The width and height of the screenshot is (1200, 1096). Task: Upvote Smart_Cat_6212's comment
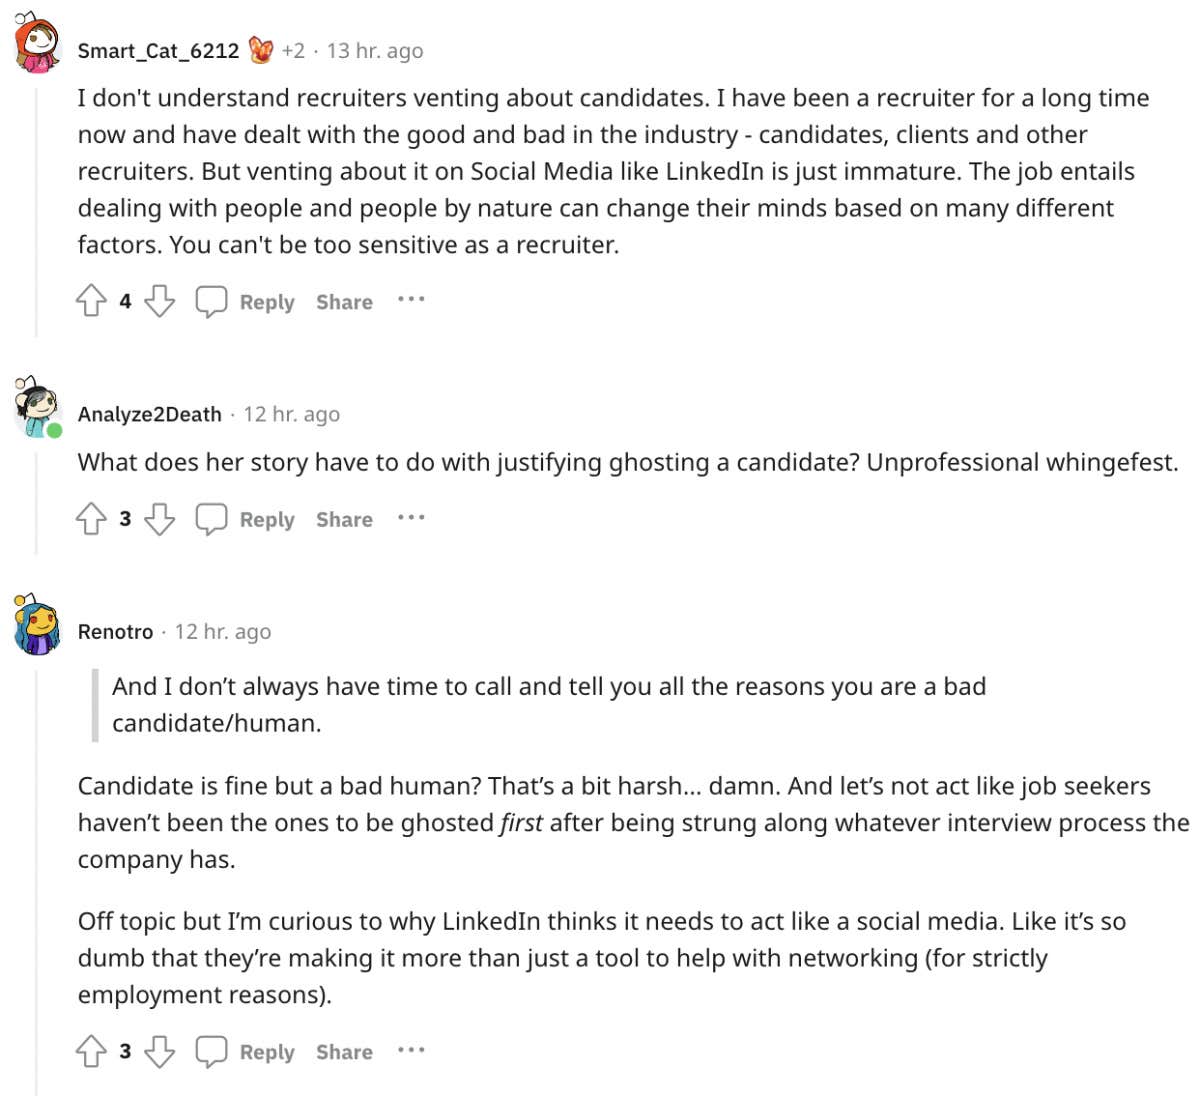(91, 301)
